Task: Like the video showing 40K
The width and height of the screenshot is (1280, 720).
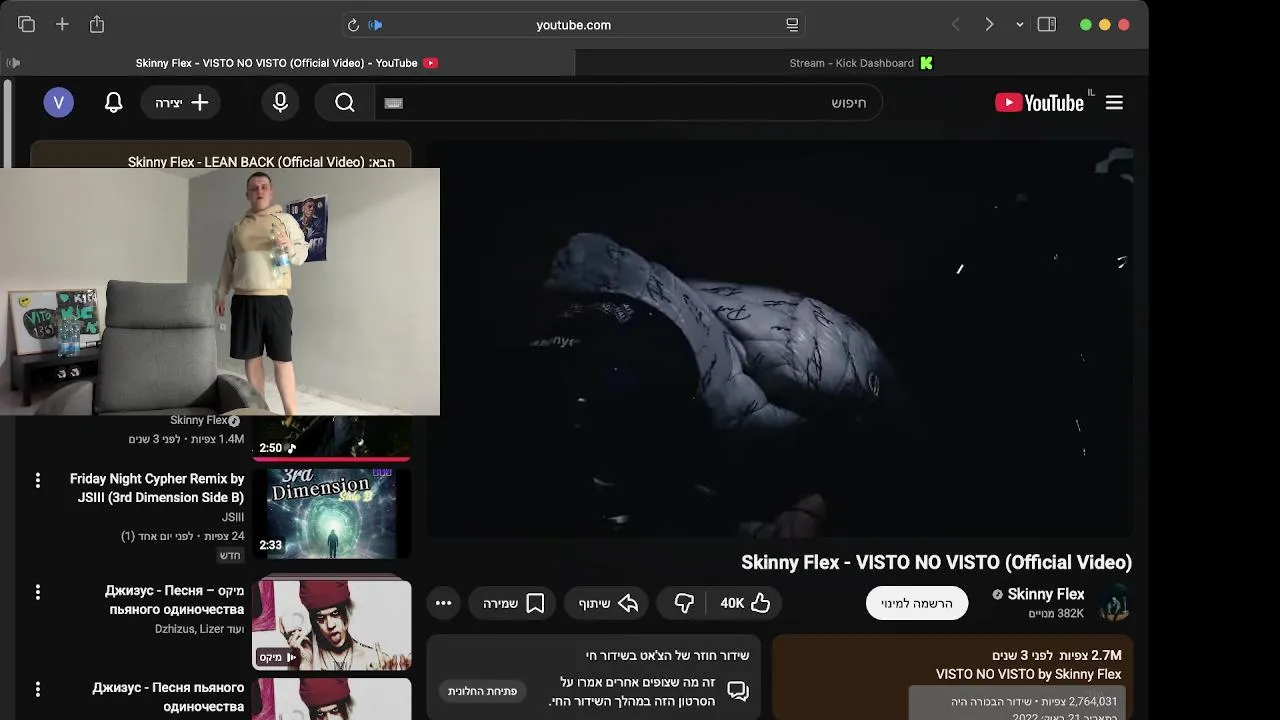Action: (x=745, y=603)
